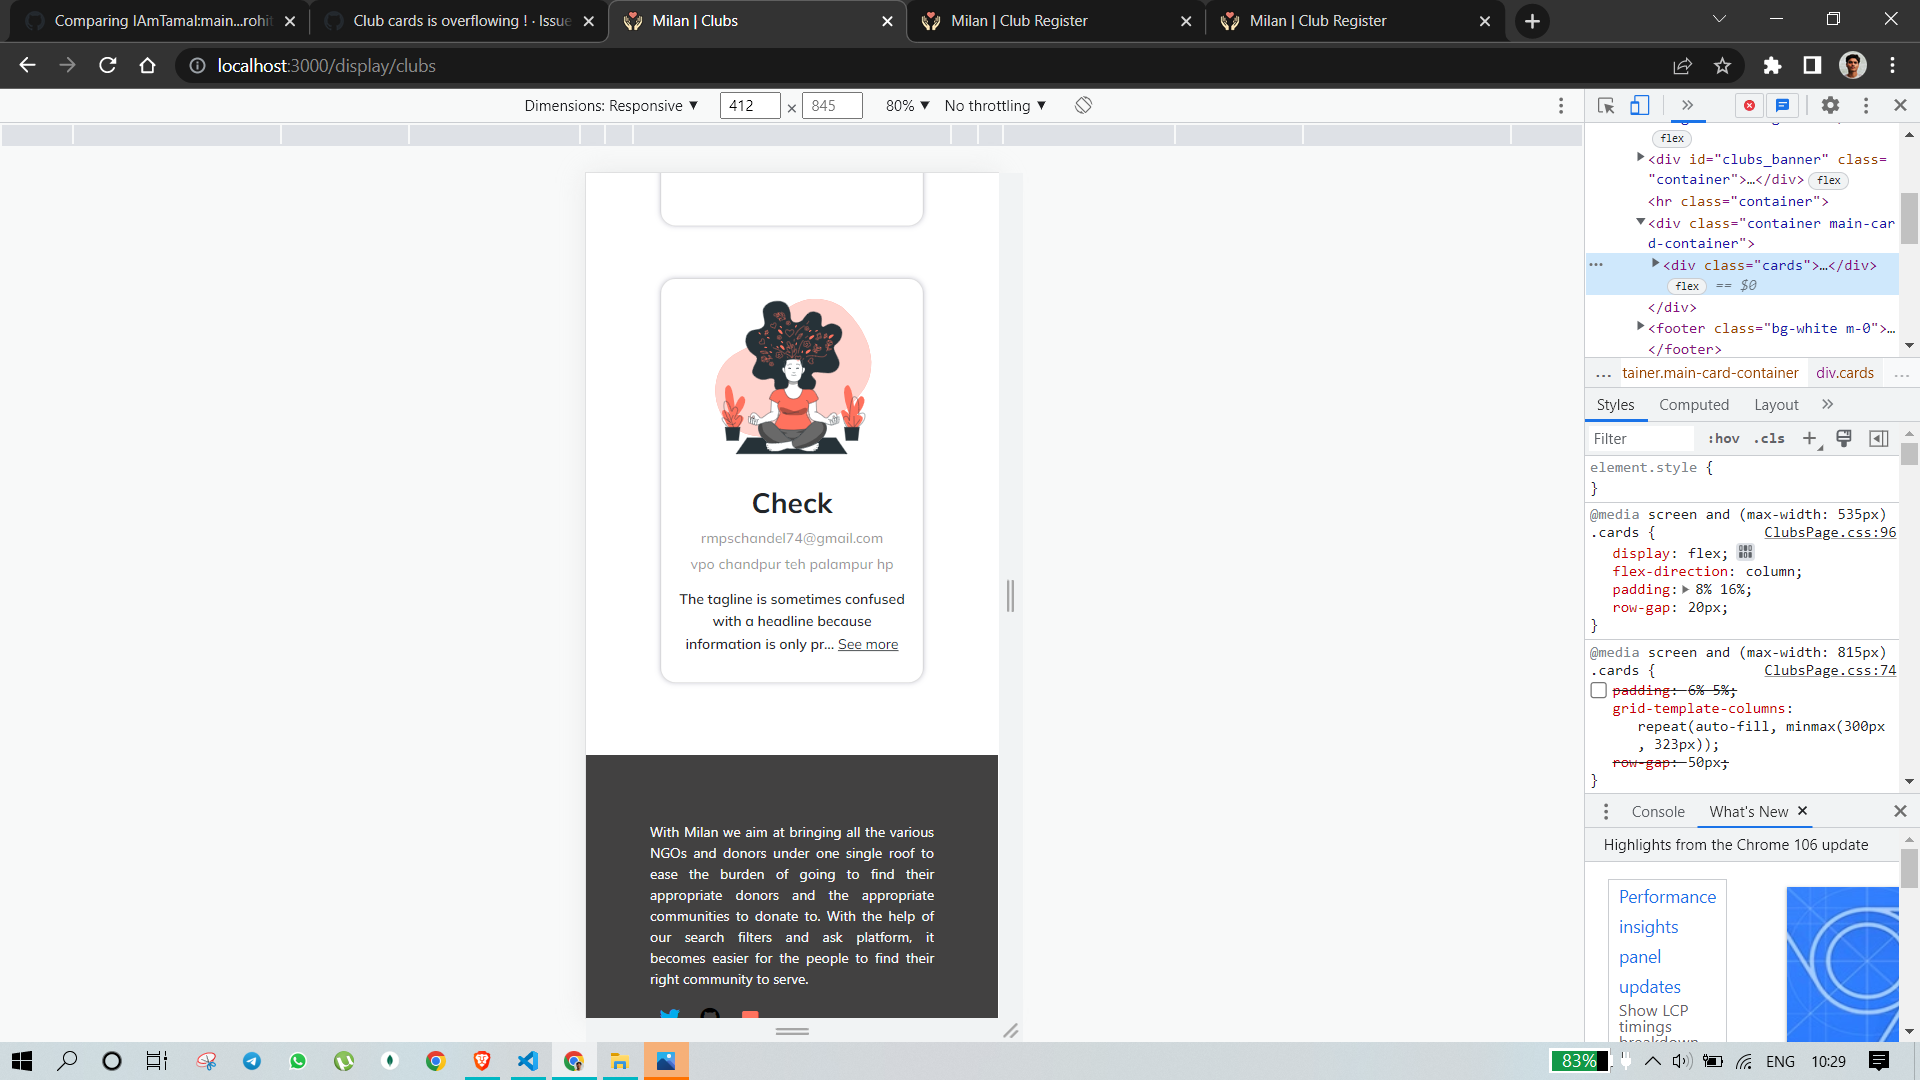Toggle the device toolbar icon
The width and height of the screenshot is (1920, 1080).
pos(1639,106)
